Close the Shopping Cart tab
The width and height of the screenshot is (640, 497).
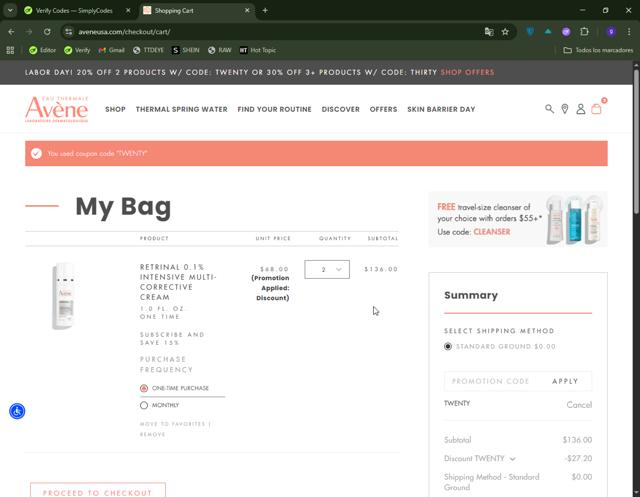[247, 10]
